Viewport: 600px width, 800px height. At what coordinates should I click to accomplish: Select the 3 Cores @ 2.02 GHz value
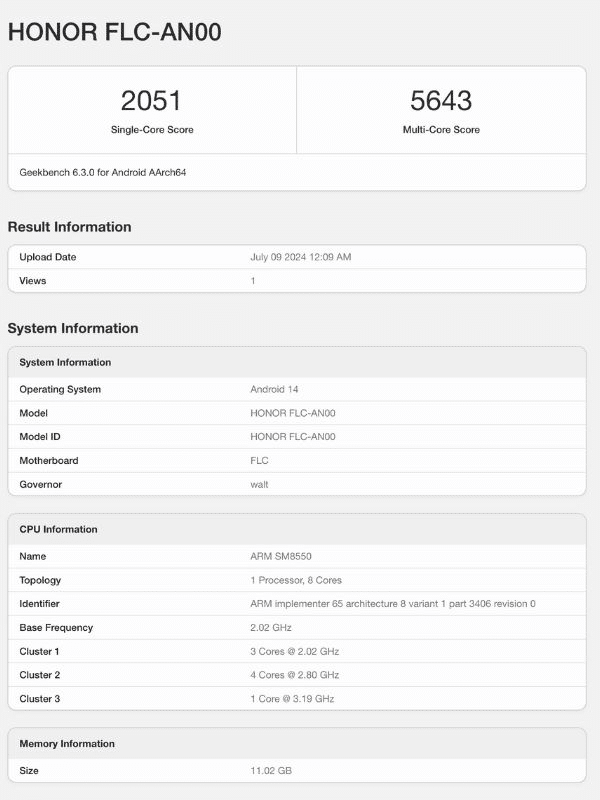tap(294, 652)
